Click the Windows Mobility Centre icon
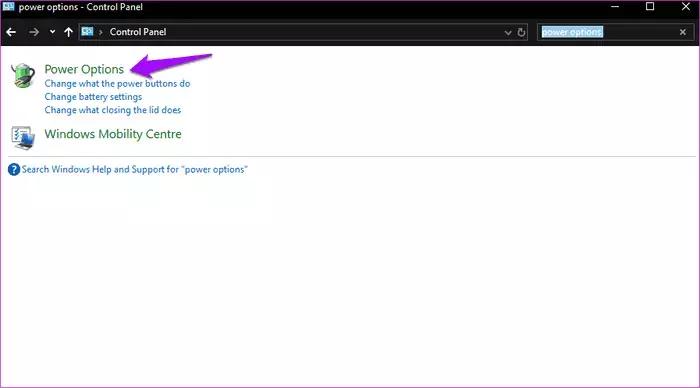Viewport: 700px width, 388px height. 23,138
